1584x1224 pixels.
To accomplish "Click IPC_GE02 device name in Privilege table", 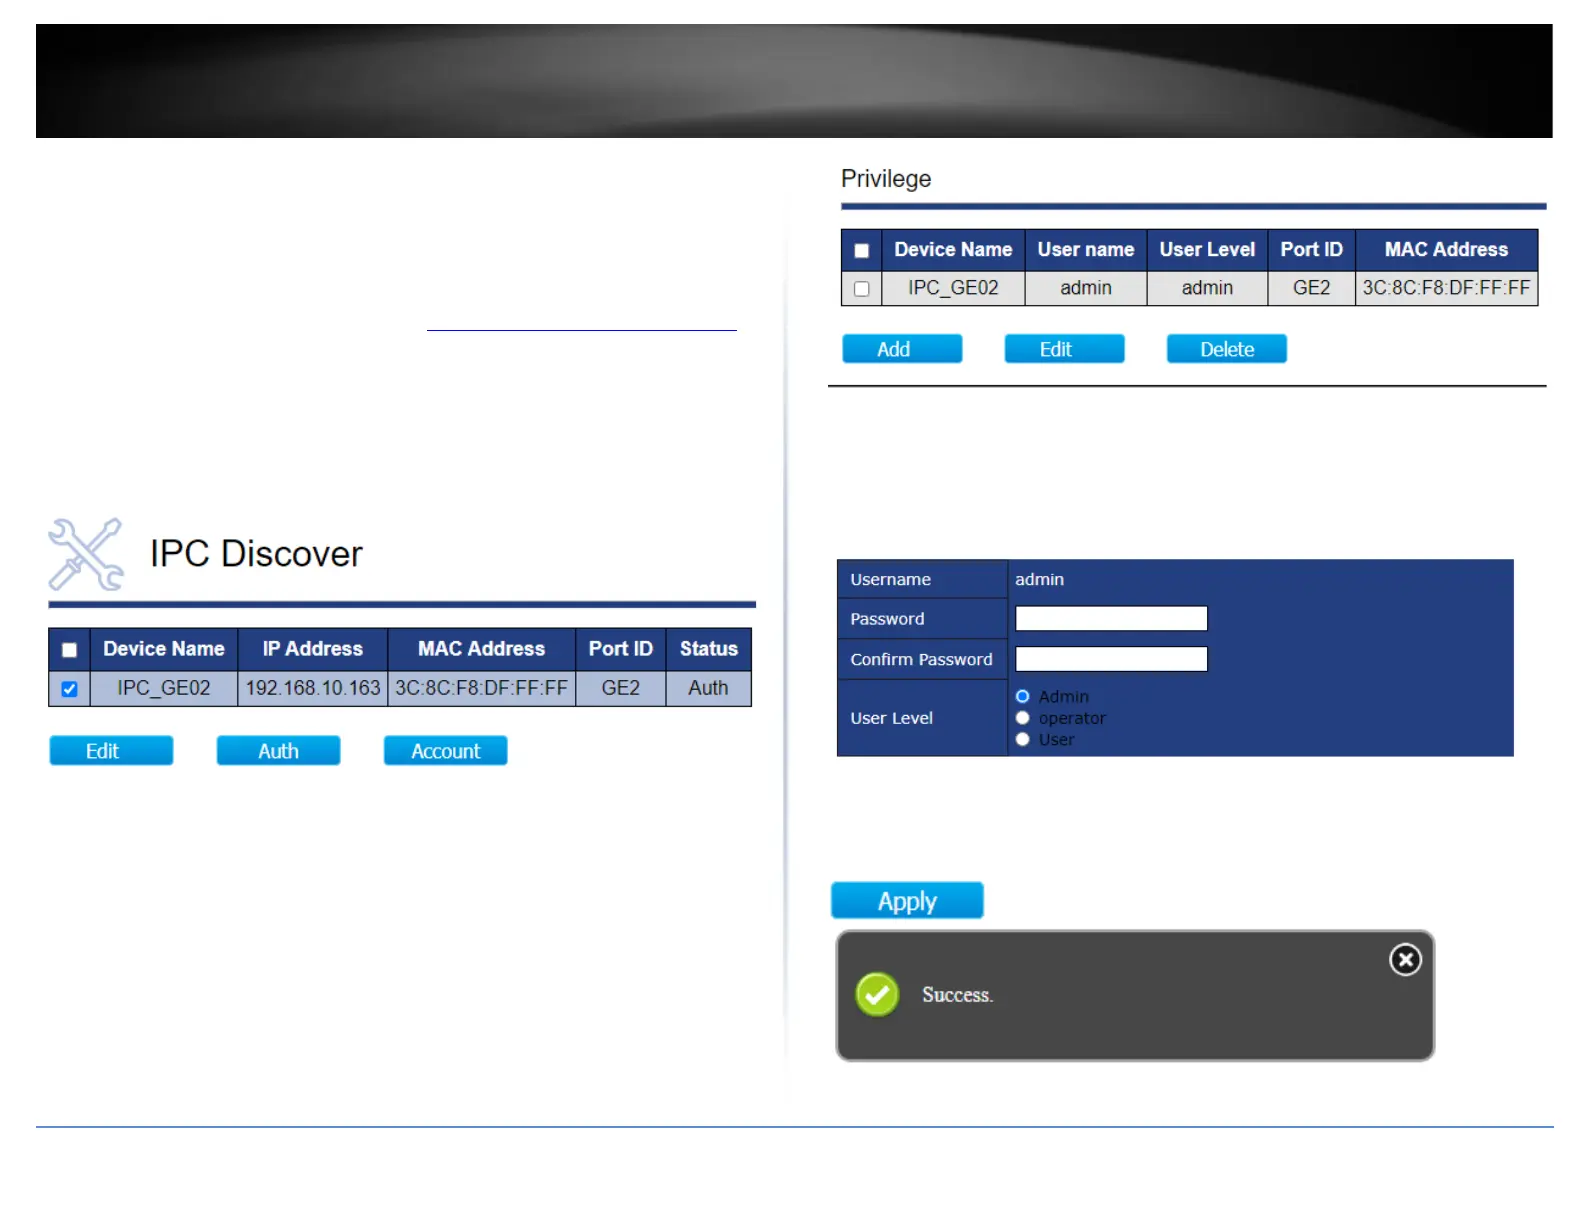I will tap(953, 288).
